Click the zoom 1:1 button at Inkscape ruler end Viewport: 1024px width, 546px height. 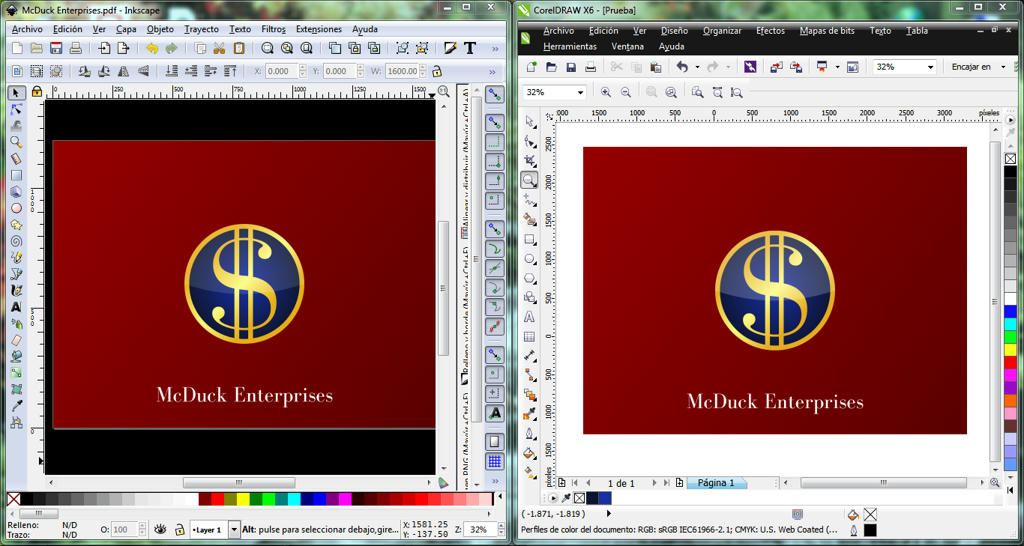tap(443, 91)
